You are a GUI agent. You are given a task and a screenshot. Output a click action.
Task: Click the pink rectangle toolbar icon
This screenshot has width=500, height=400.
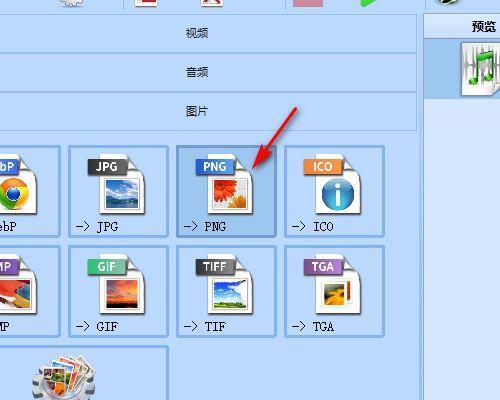[308, 3]
